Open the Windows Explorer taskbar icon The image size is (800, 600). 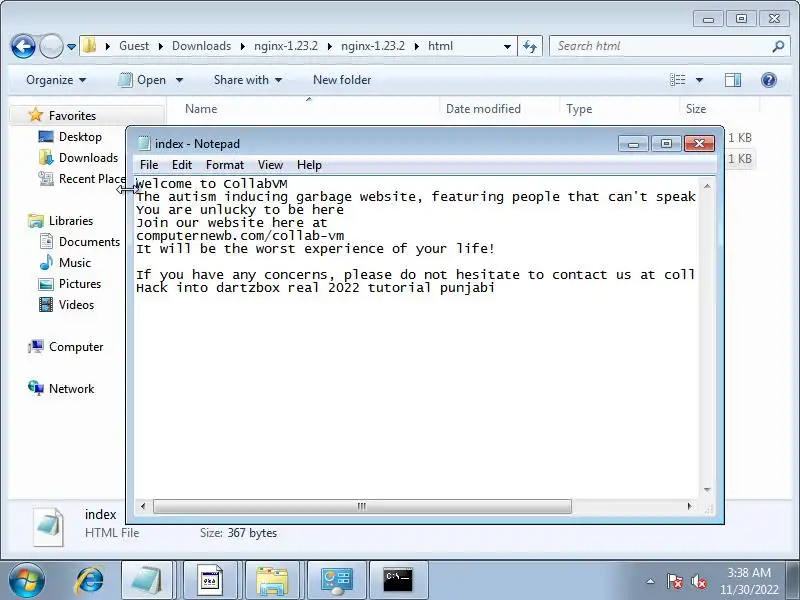click(272, 581)
